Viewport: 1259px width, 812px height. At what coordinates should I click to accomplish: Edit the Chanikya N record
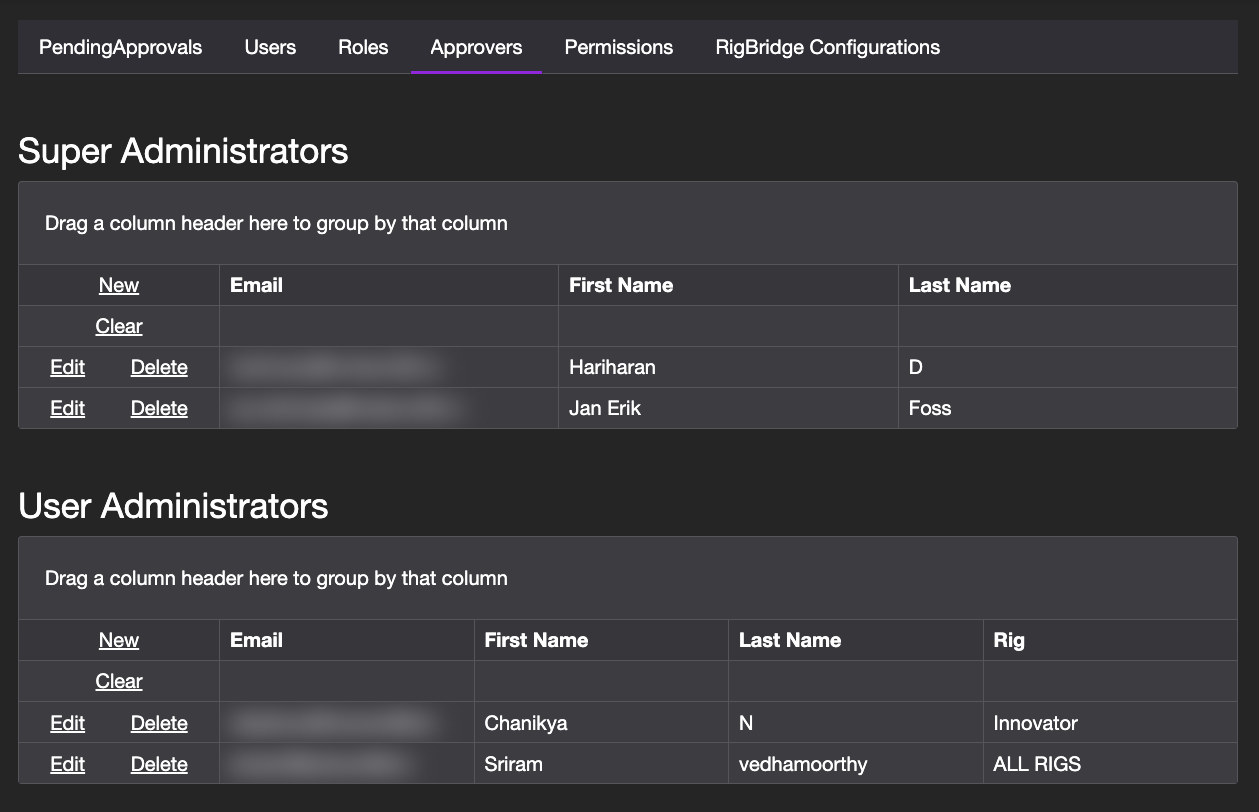pos(67,722)
